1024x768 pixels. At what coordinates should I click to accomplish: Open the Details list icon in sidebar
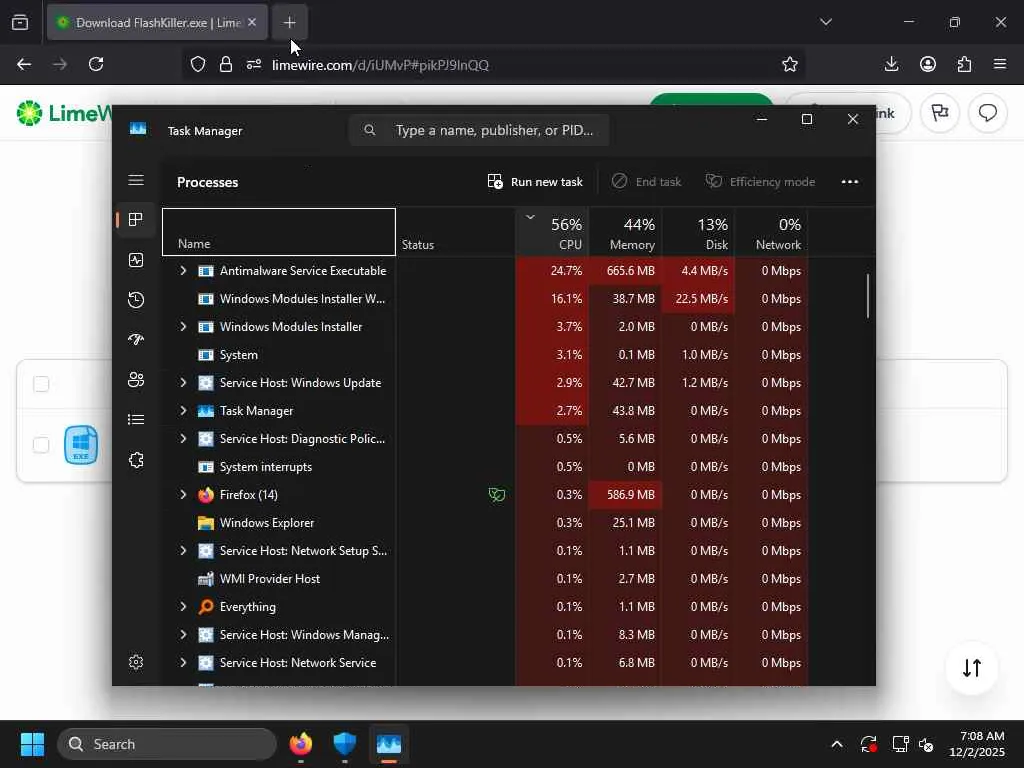136,419
